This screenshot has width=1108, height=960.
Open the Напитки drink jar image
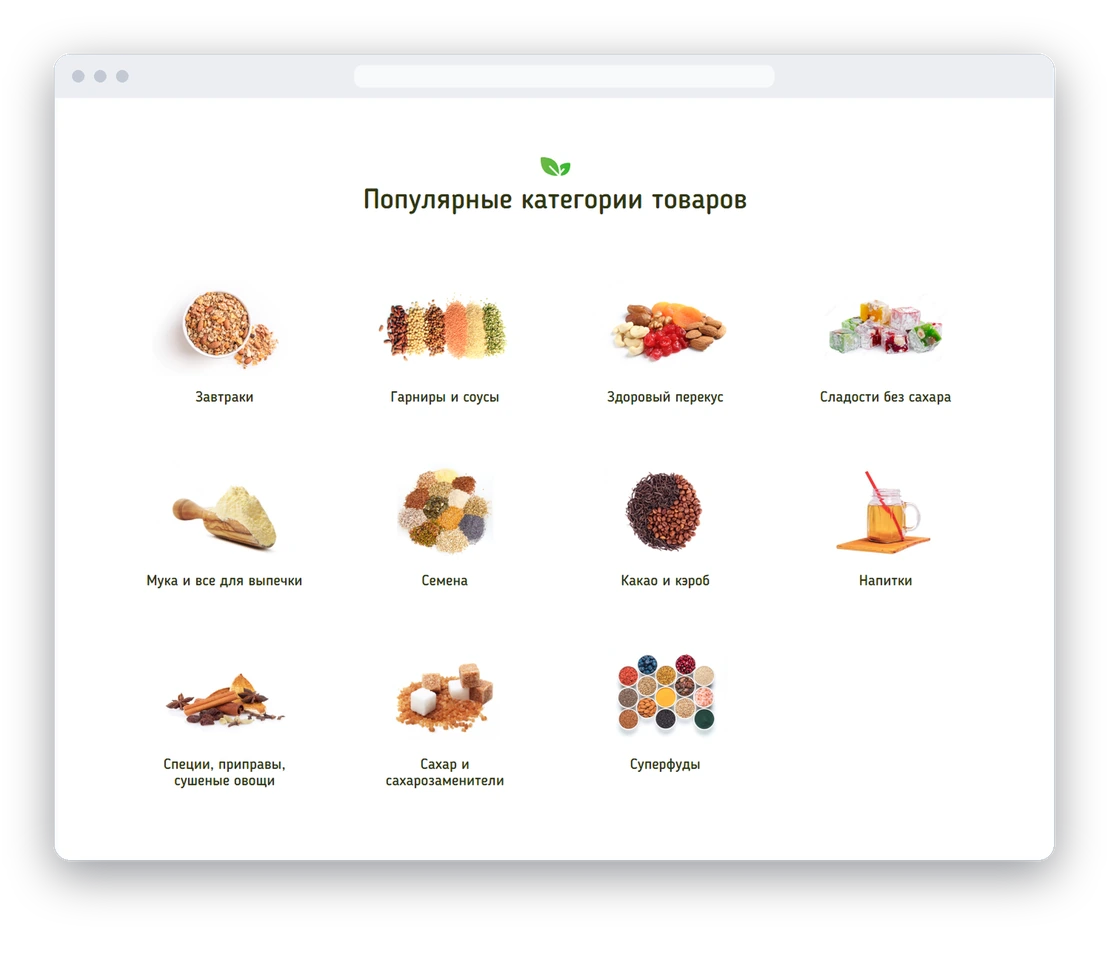pyautogui.click(x=884, y=512)
